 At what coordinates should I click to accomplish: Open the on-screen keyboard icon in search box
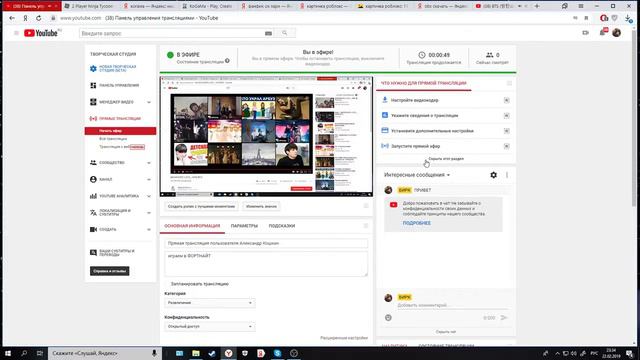(268, 33)
